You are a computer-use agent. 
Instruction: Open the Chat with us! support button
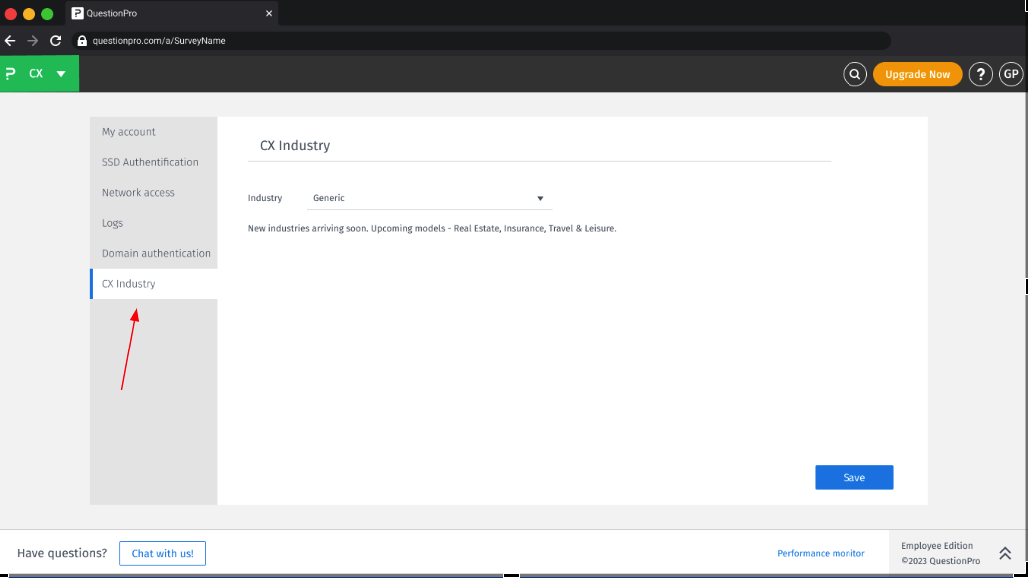[x=162, y=553]
